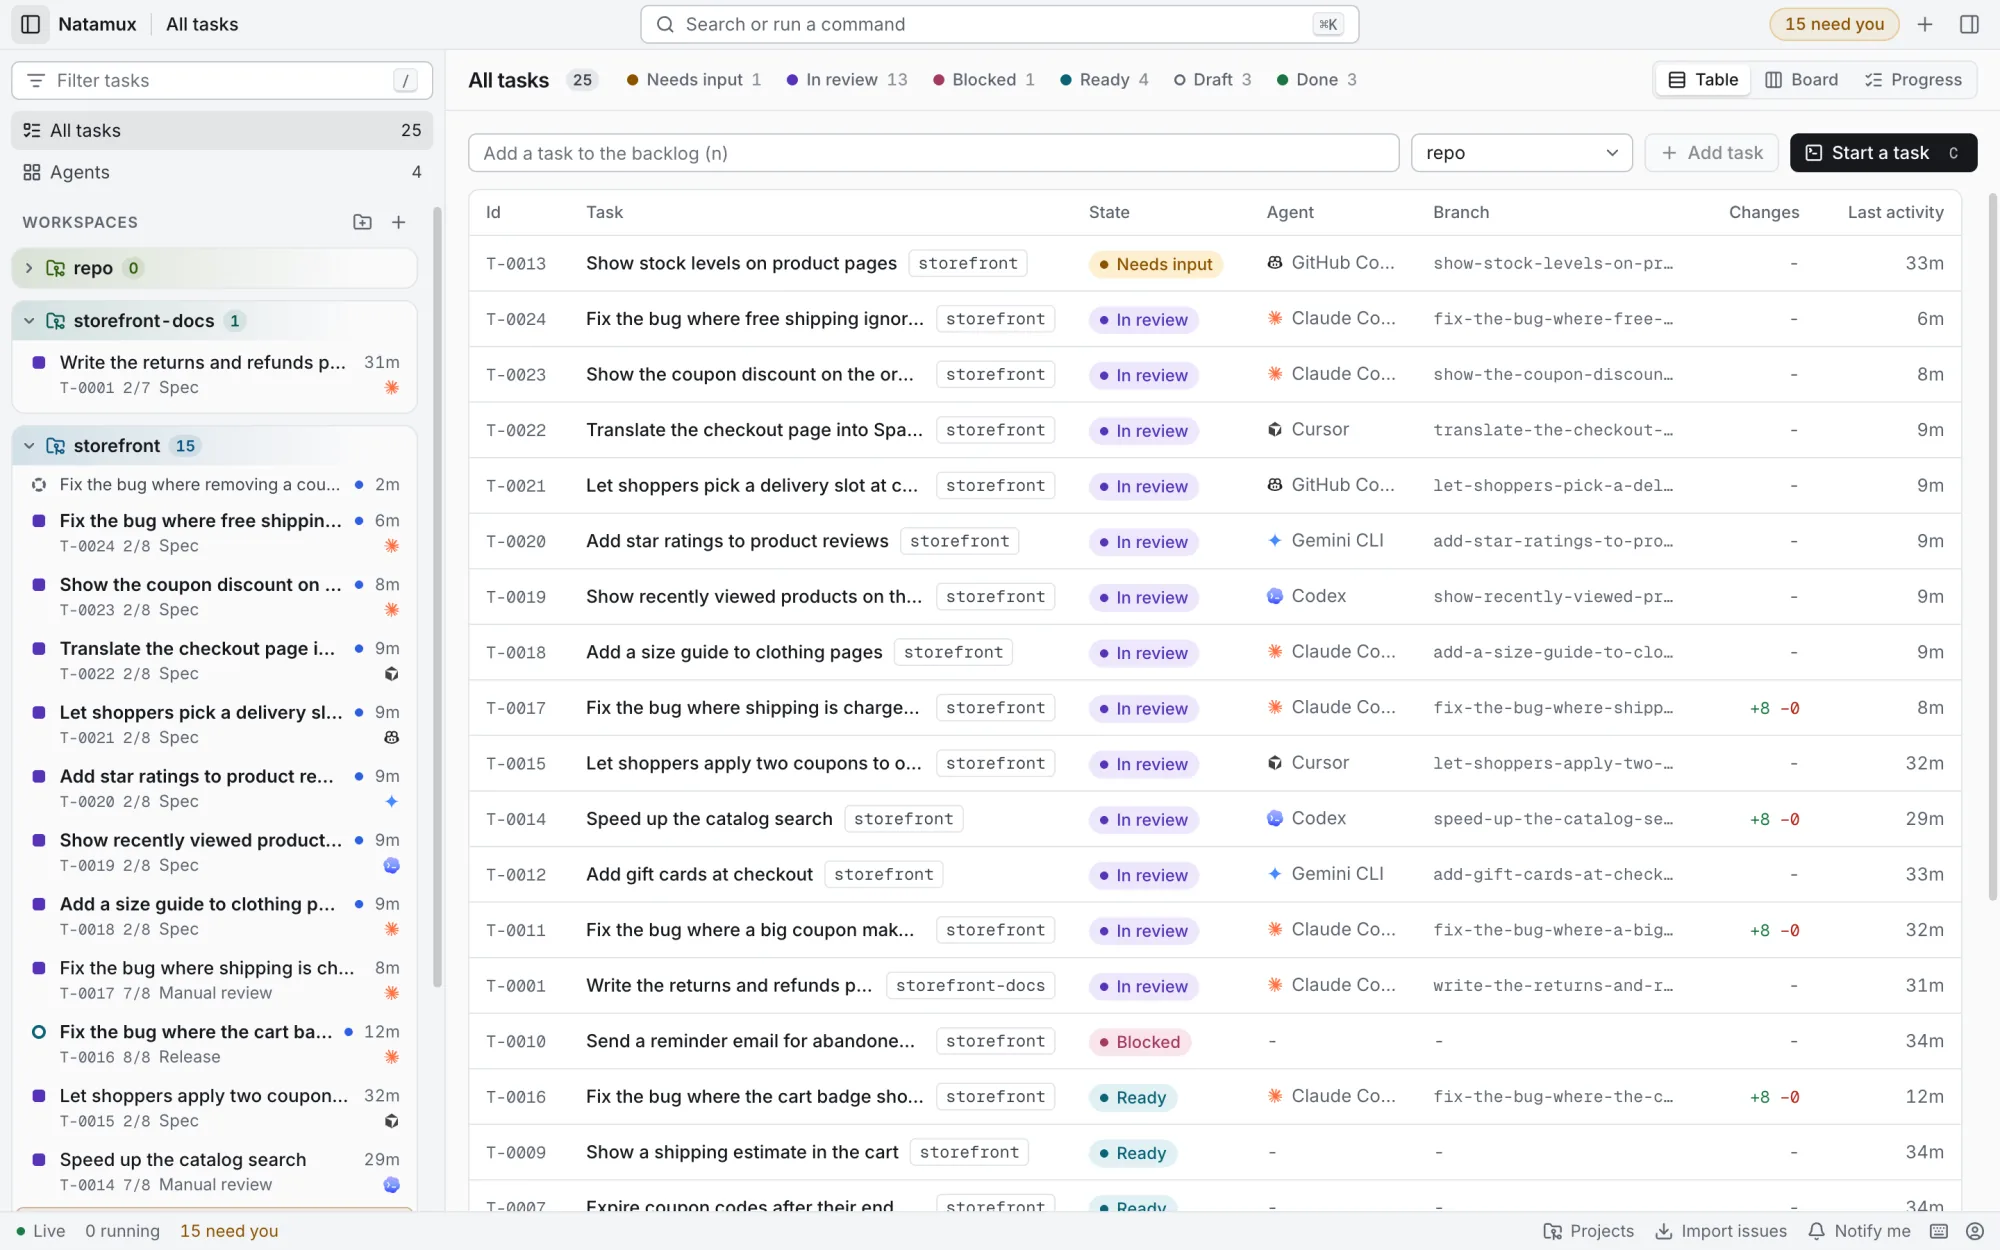Filter by In review status

(847, 80)
